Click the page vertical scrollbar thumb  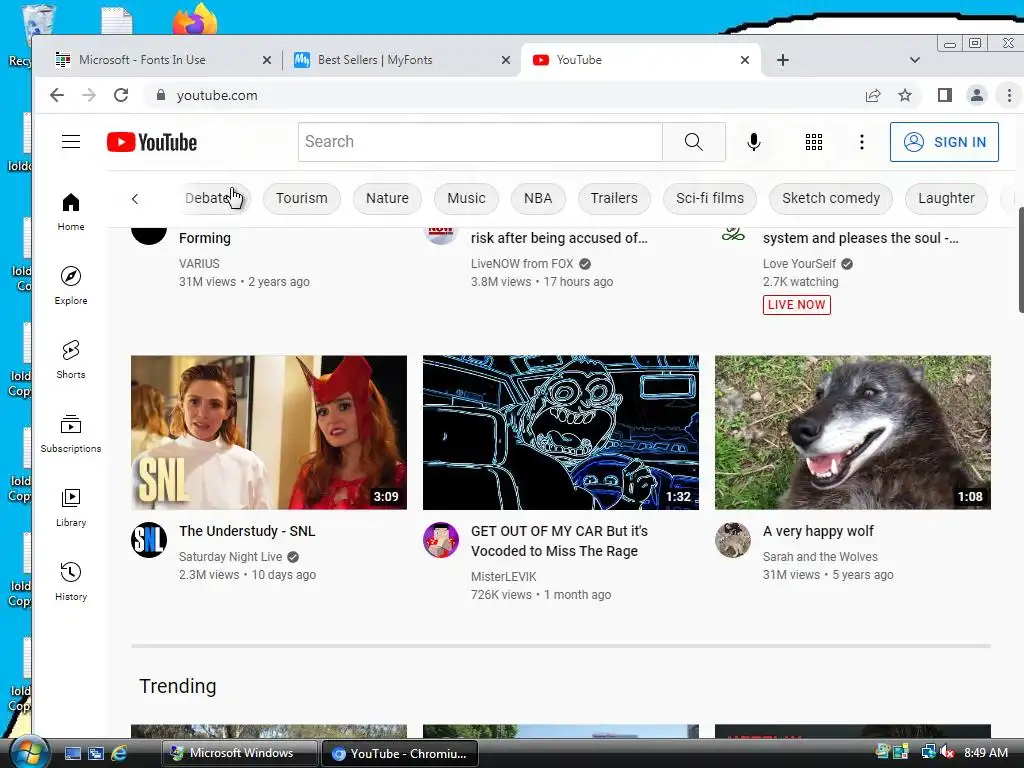click(1021, 261)
